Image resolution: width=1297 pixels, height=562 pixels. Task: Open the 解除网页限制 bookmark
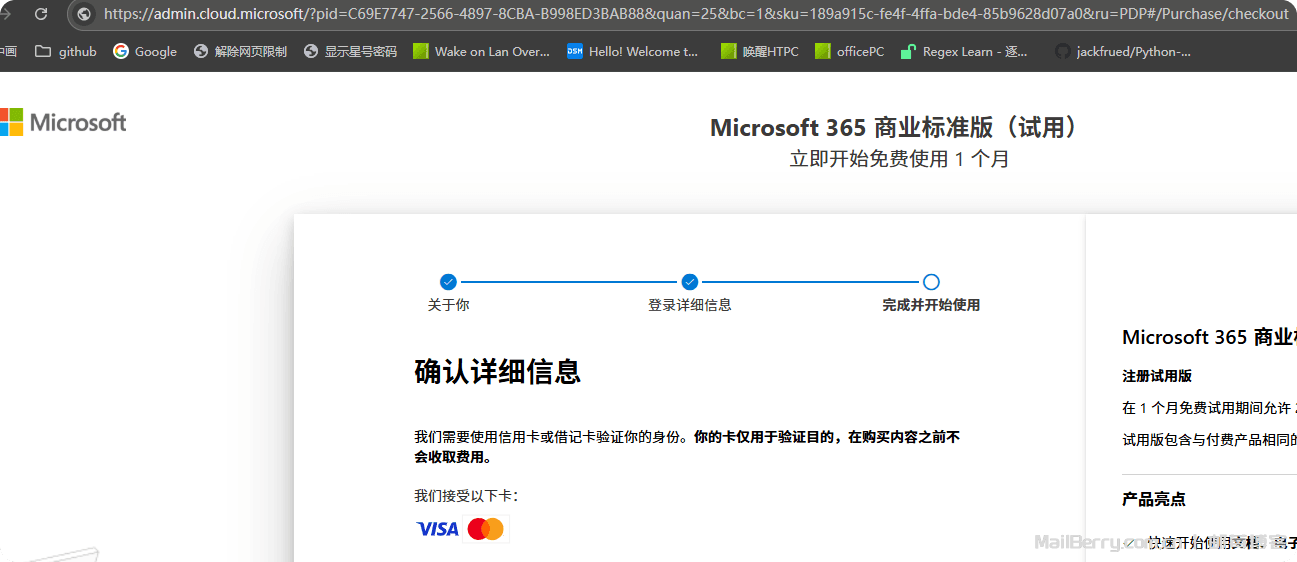click(x=240, y=51)
